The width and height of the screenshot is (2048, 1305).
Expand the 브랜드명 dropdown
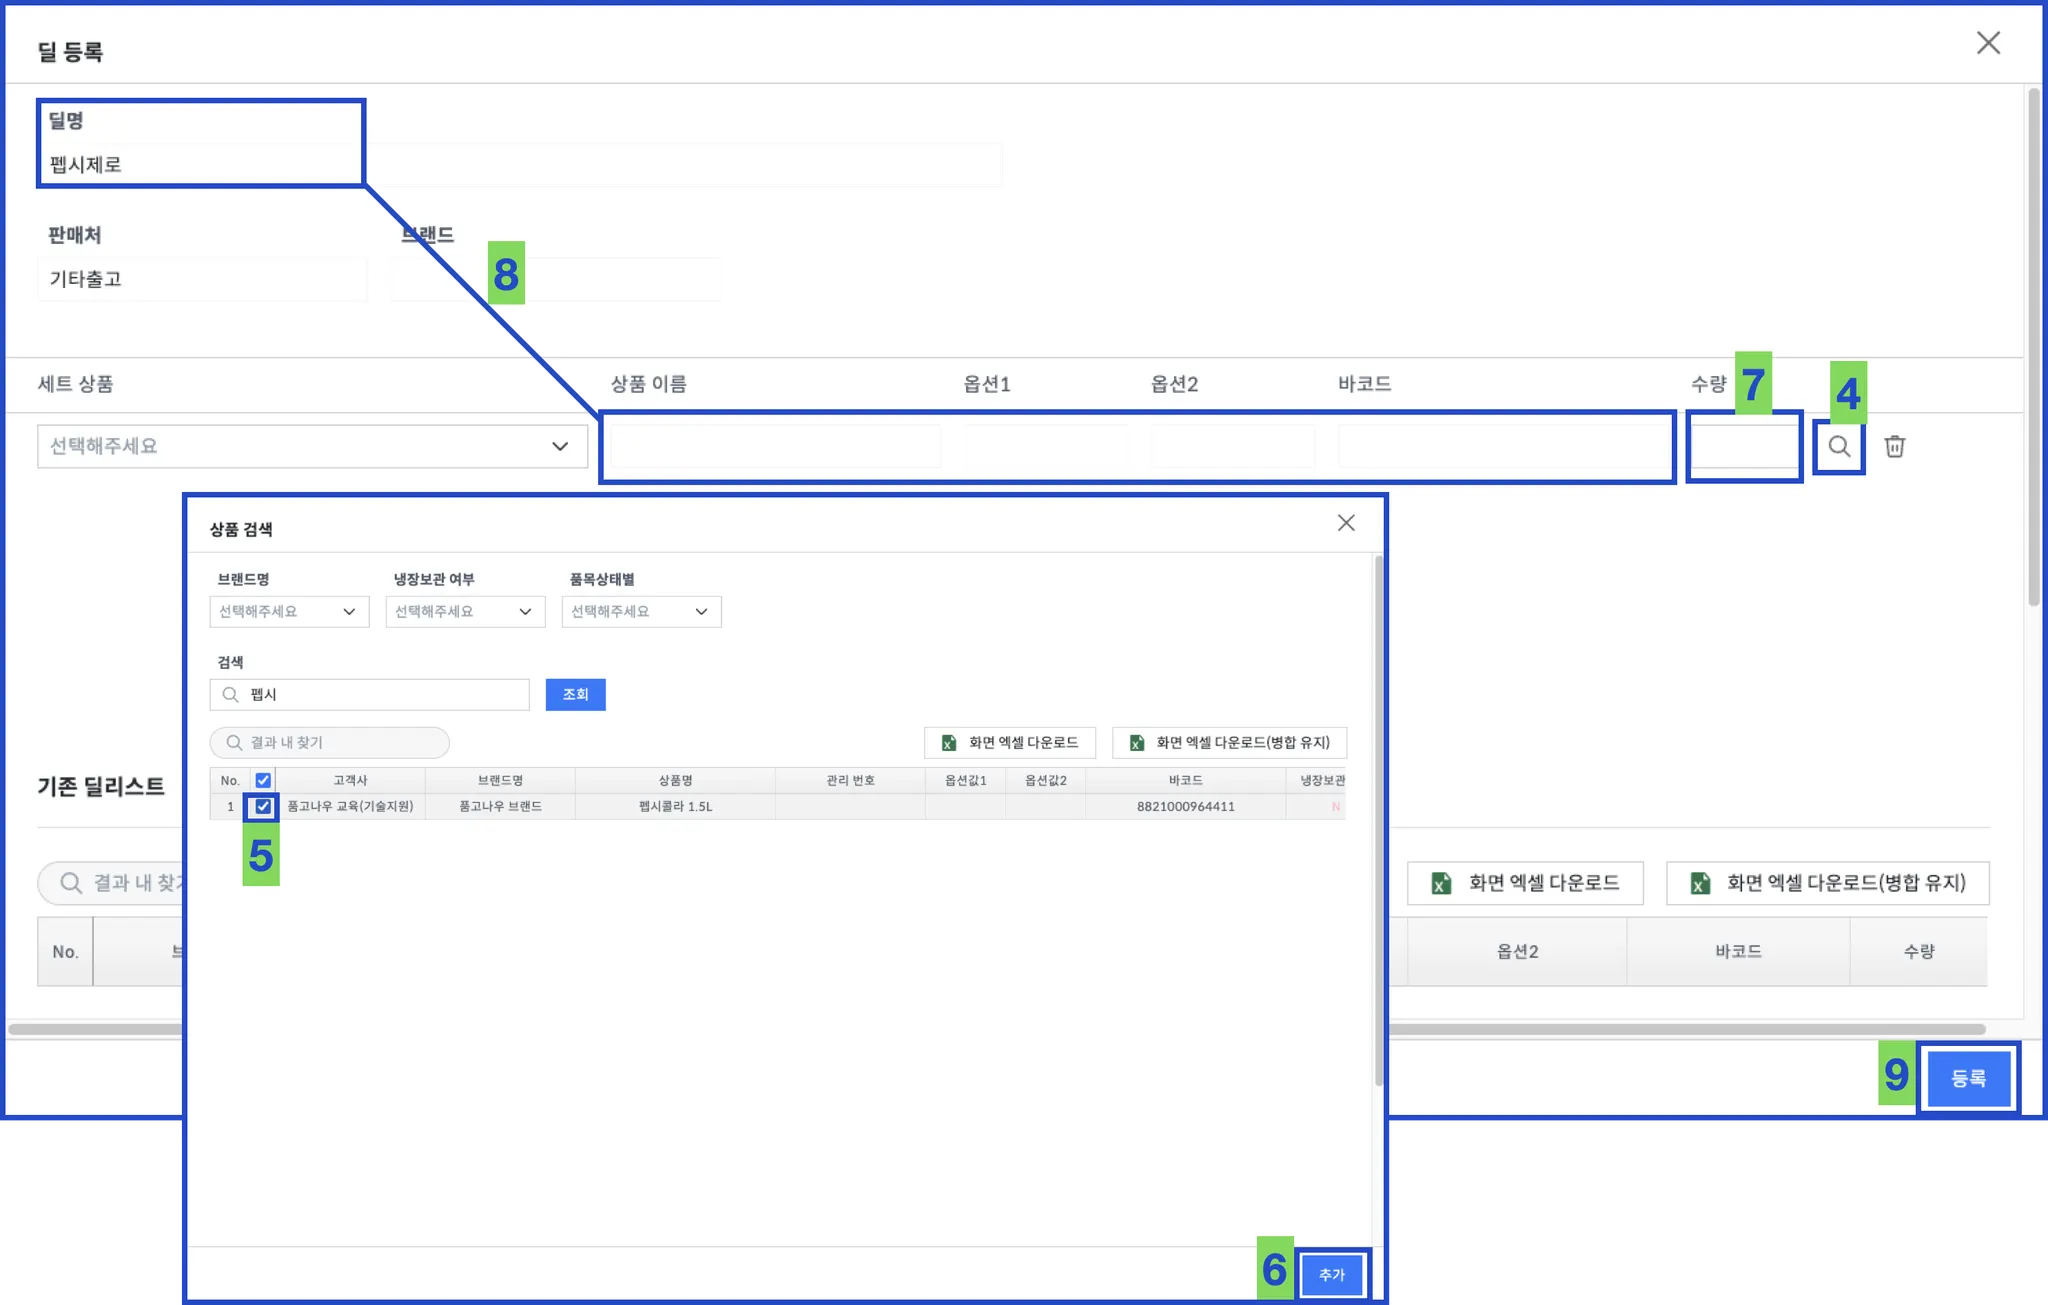(x=288, y=611)
